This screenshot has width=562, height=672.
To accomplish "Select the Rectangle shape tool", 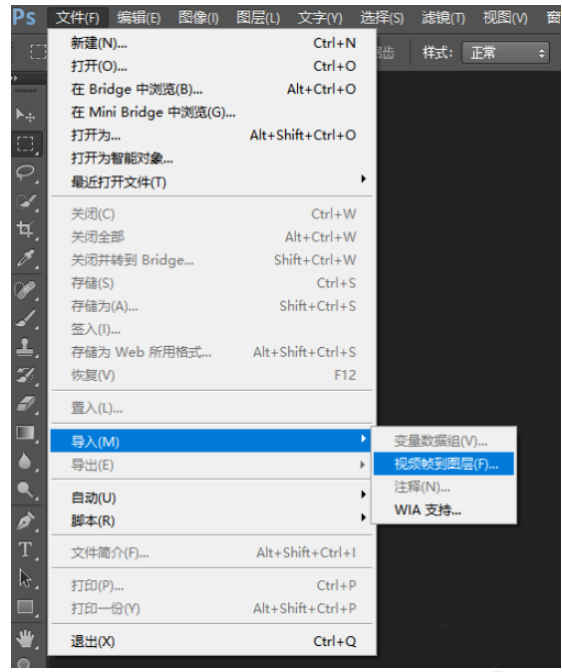I will point(25,606).
